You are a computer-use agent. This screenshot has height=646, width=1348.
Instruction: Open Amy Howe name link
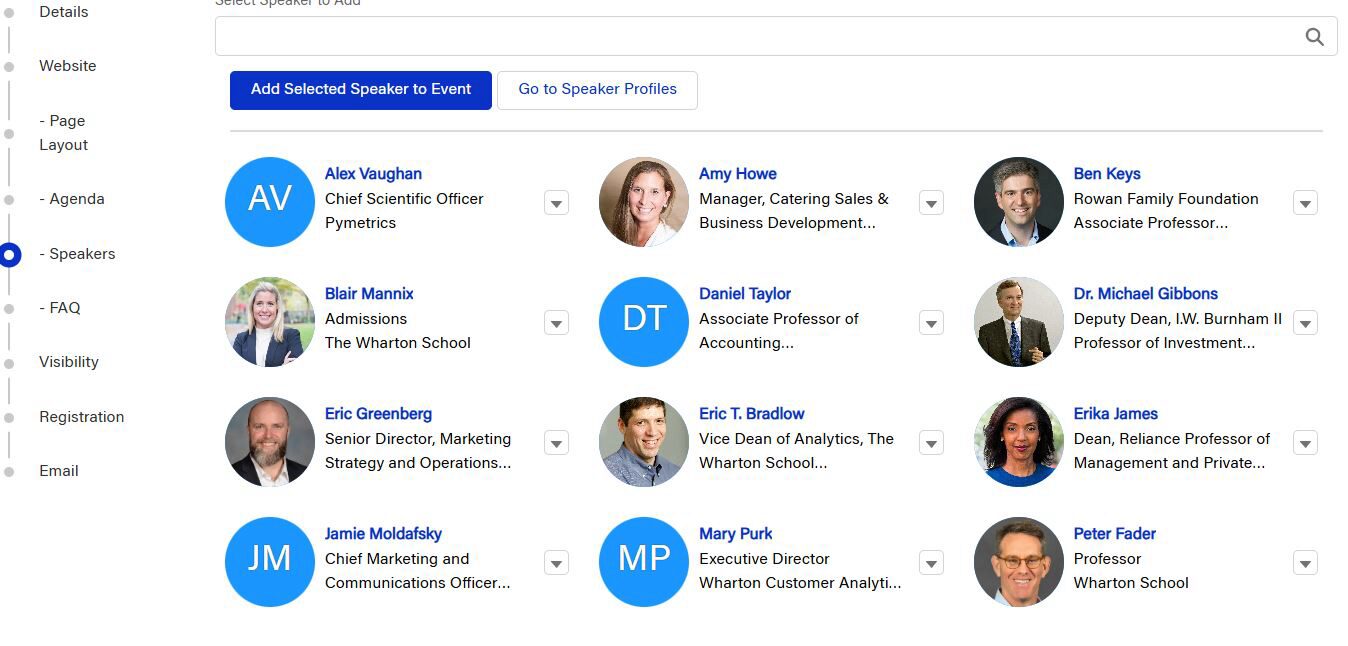coord(738,174)
